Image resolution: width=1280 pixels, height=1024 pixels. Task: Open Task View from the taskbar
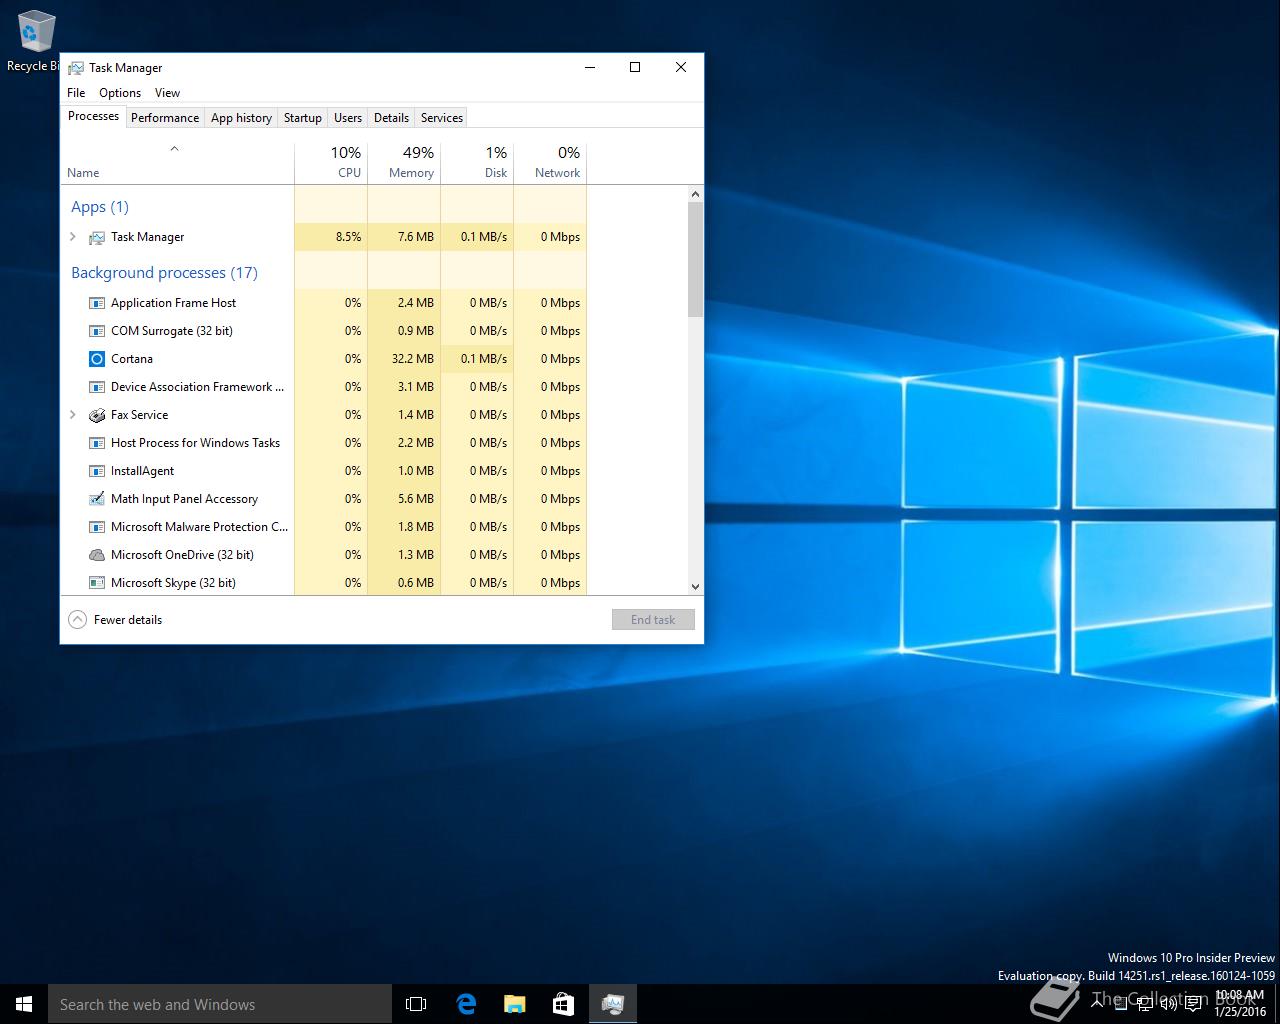pyautogui.click(x=416, y=1004)
